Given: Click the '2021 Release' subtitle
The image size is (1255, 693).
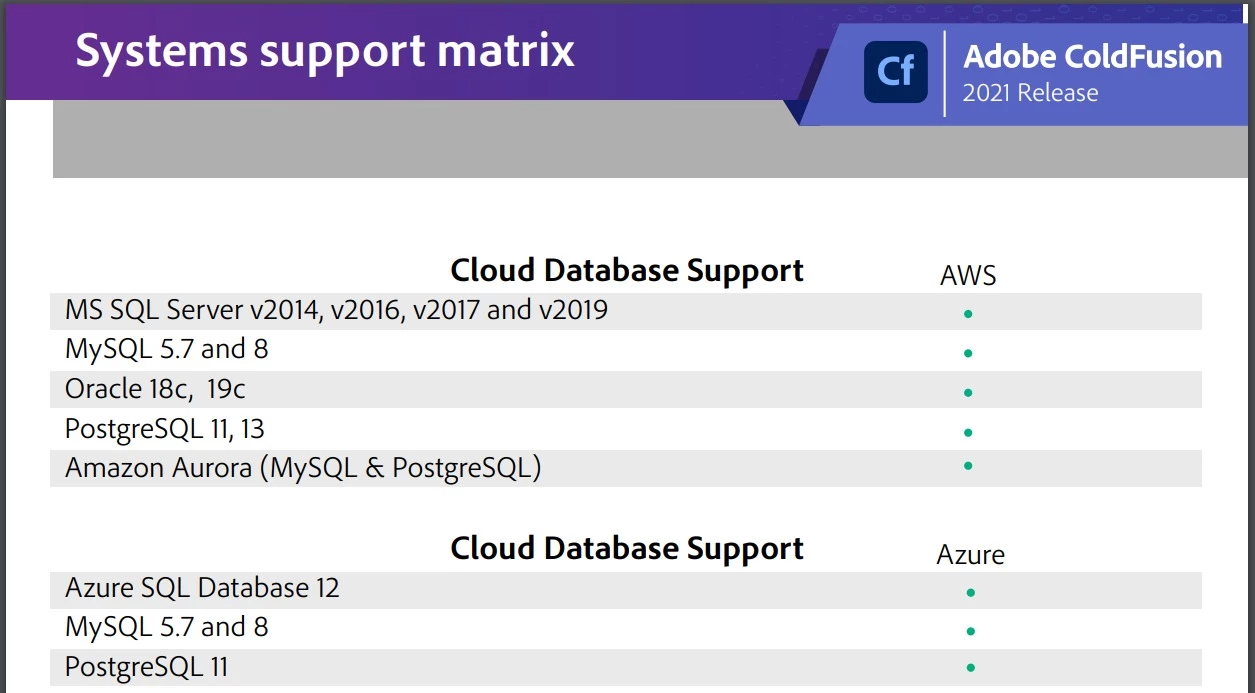Looking at the screenshot, I should (1030, 93).
